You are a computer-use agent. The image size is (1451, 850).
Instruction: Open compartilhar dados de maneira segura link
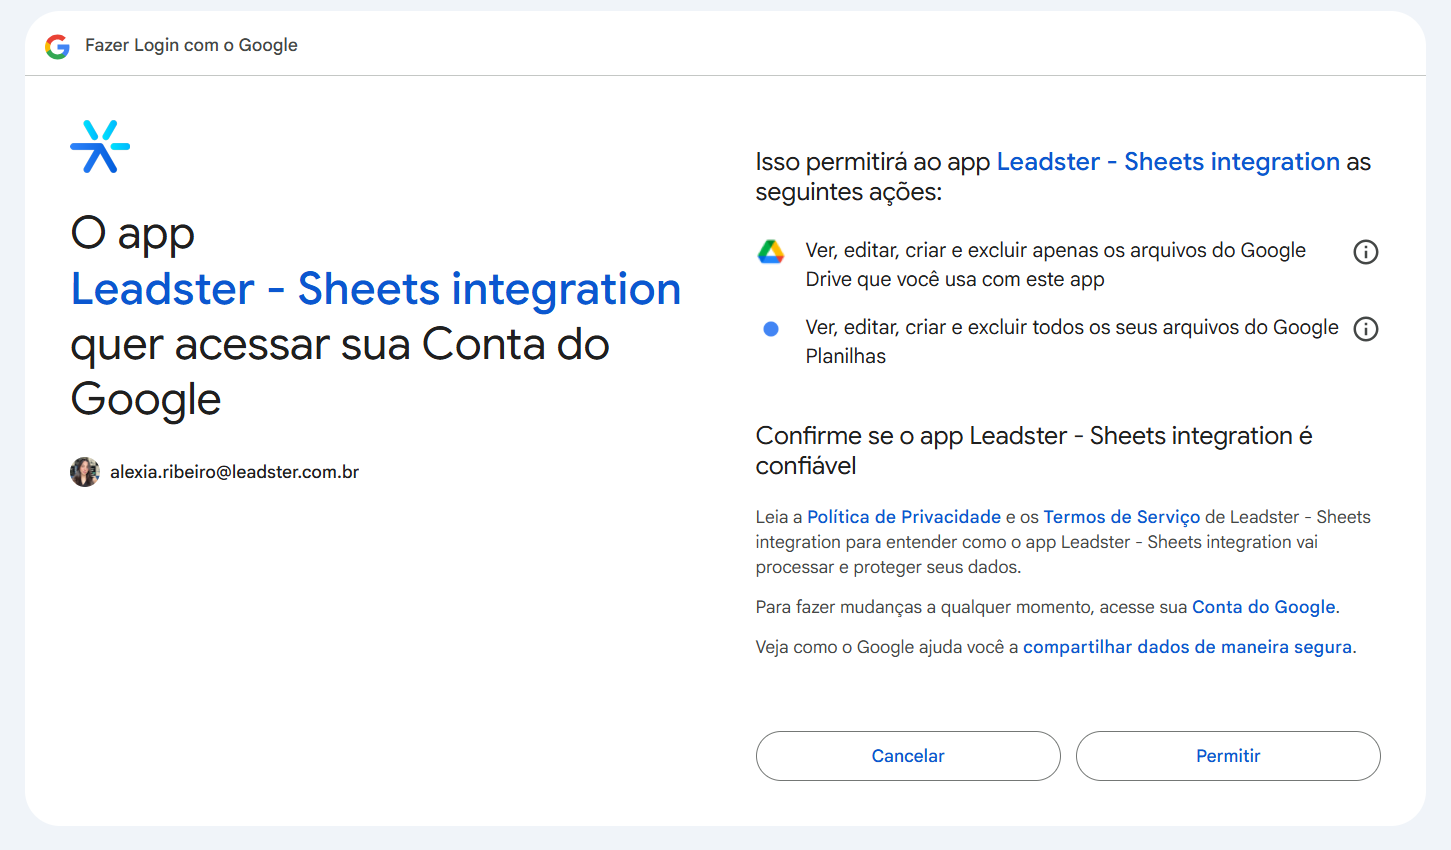click(x=1187, y=647)
